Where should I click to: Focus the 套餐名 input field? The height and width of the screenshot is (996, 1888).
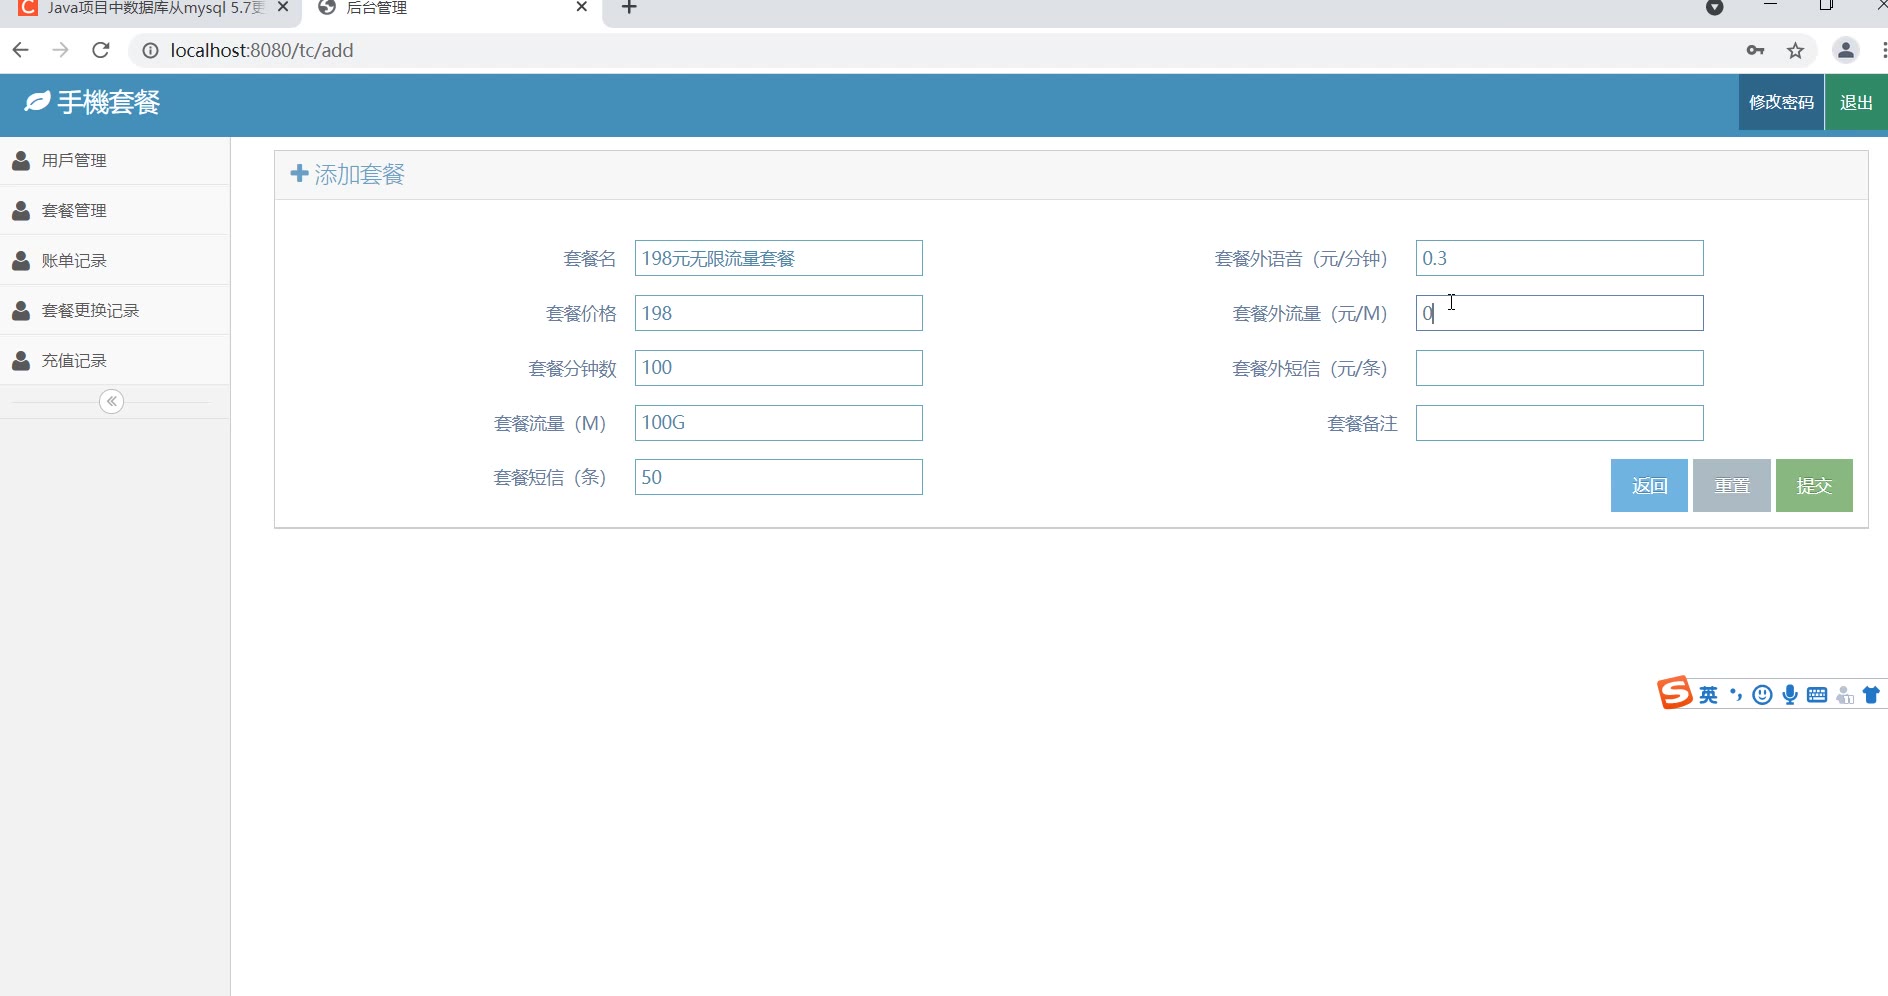point(778,258)
